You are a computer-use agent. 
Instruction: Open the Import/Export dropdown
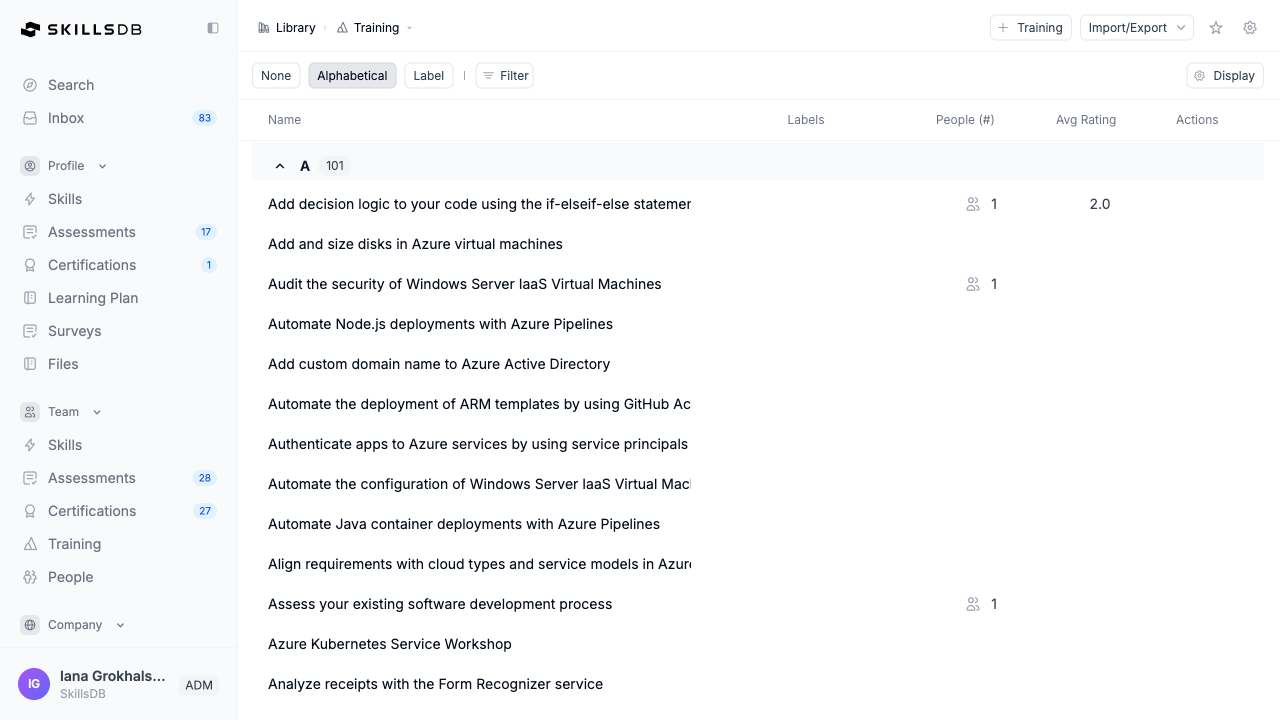[x=1136, y=28]
